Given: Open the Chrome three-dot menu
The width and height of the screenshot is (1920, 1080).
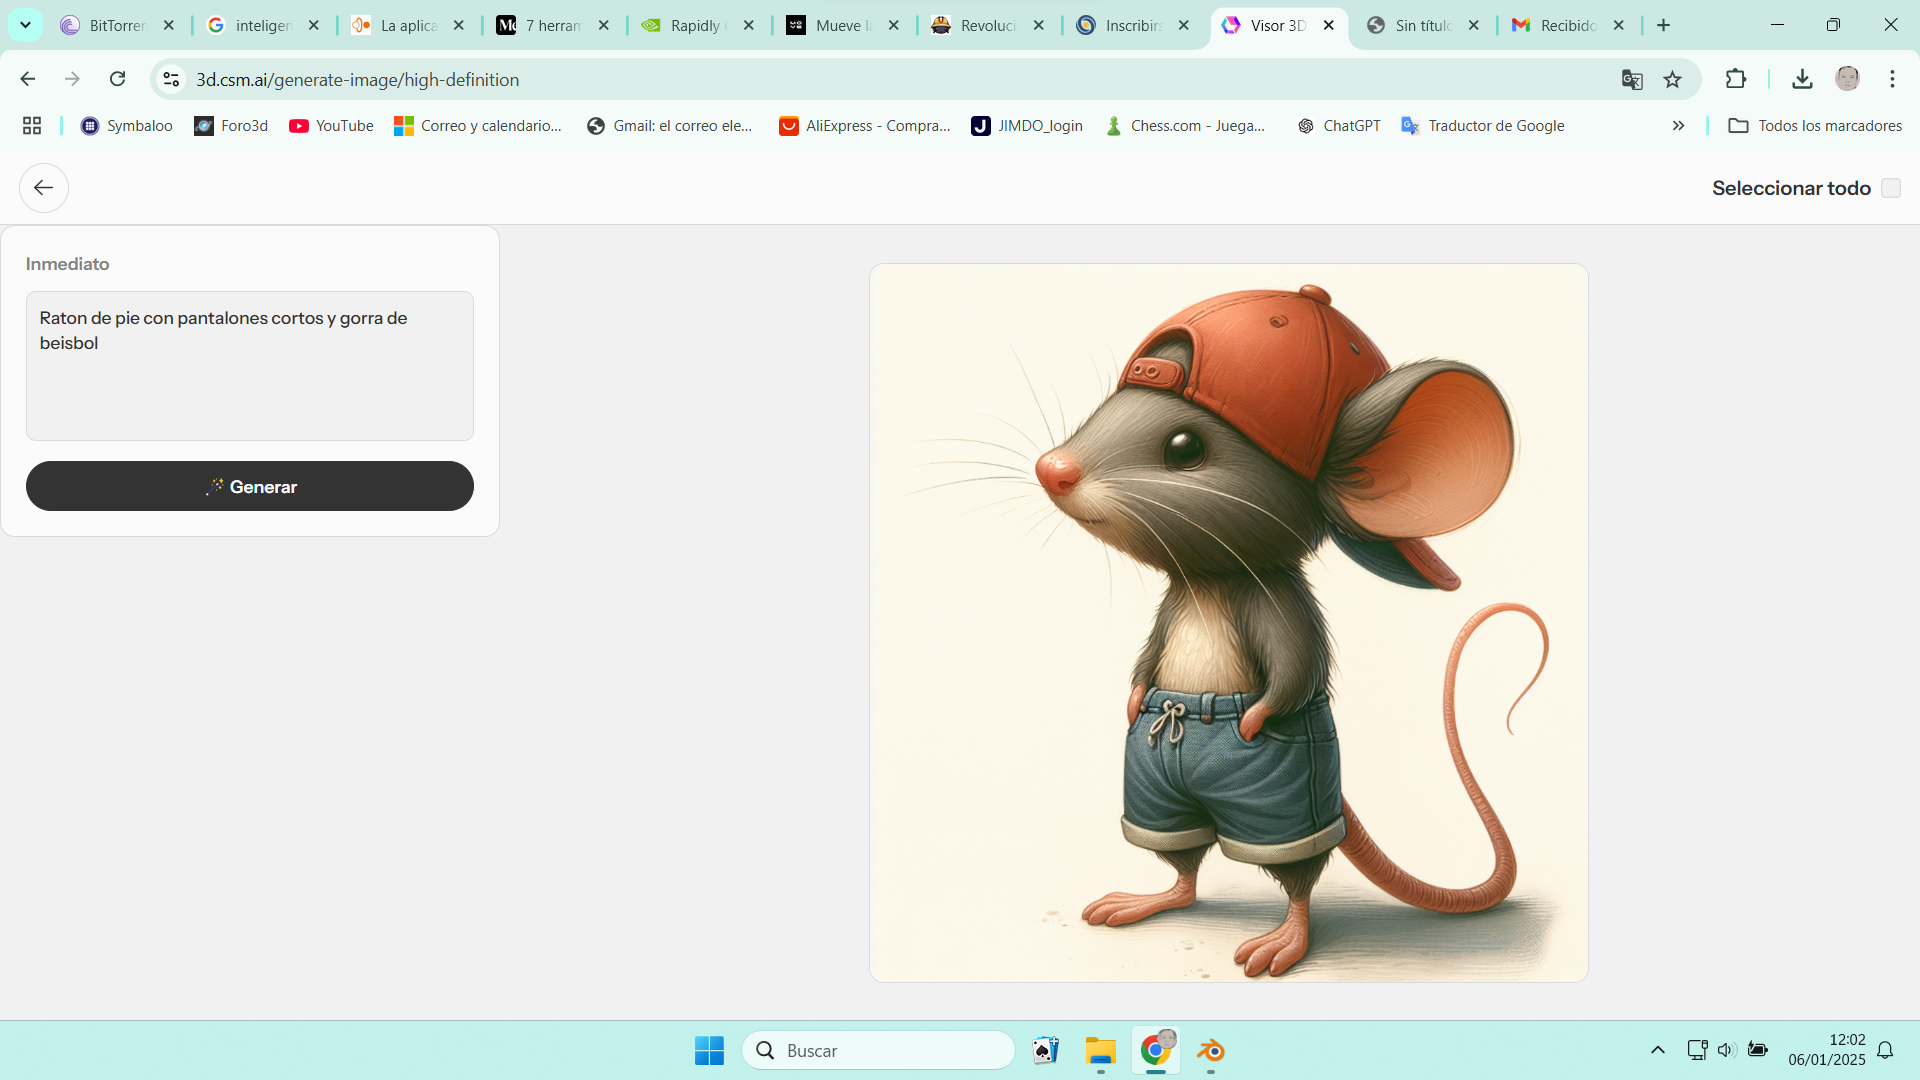Looking at the screenshot, I should click(x=1892, y=80).
